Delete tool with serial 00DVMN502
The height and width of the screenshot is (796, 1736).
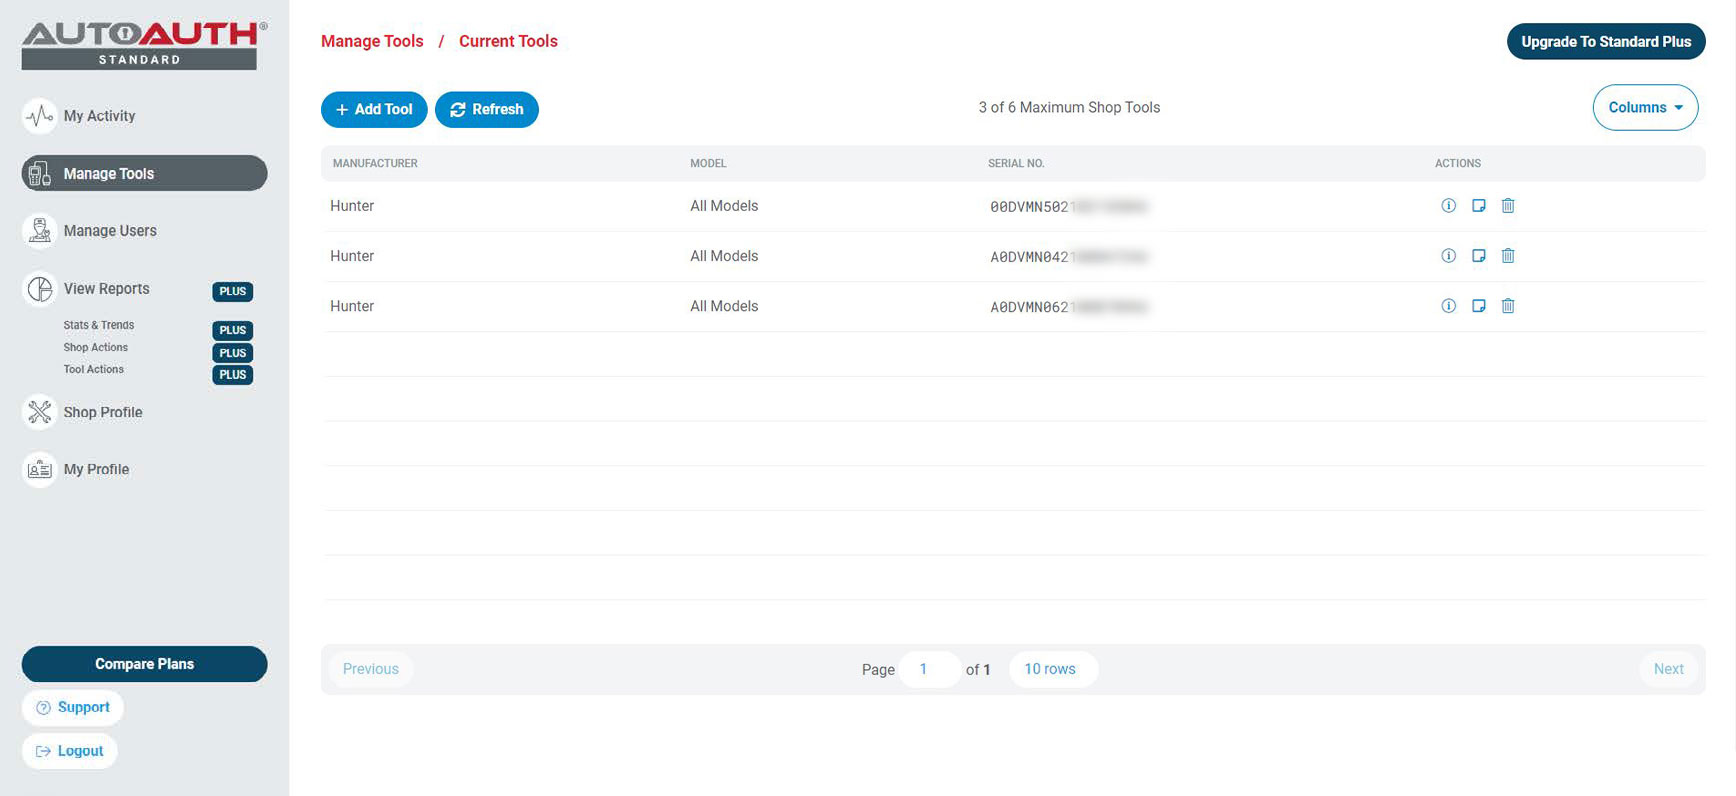tap(1508, 206)
